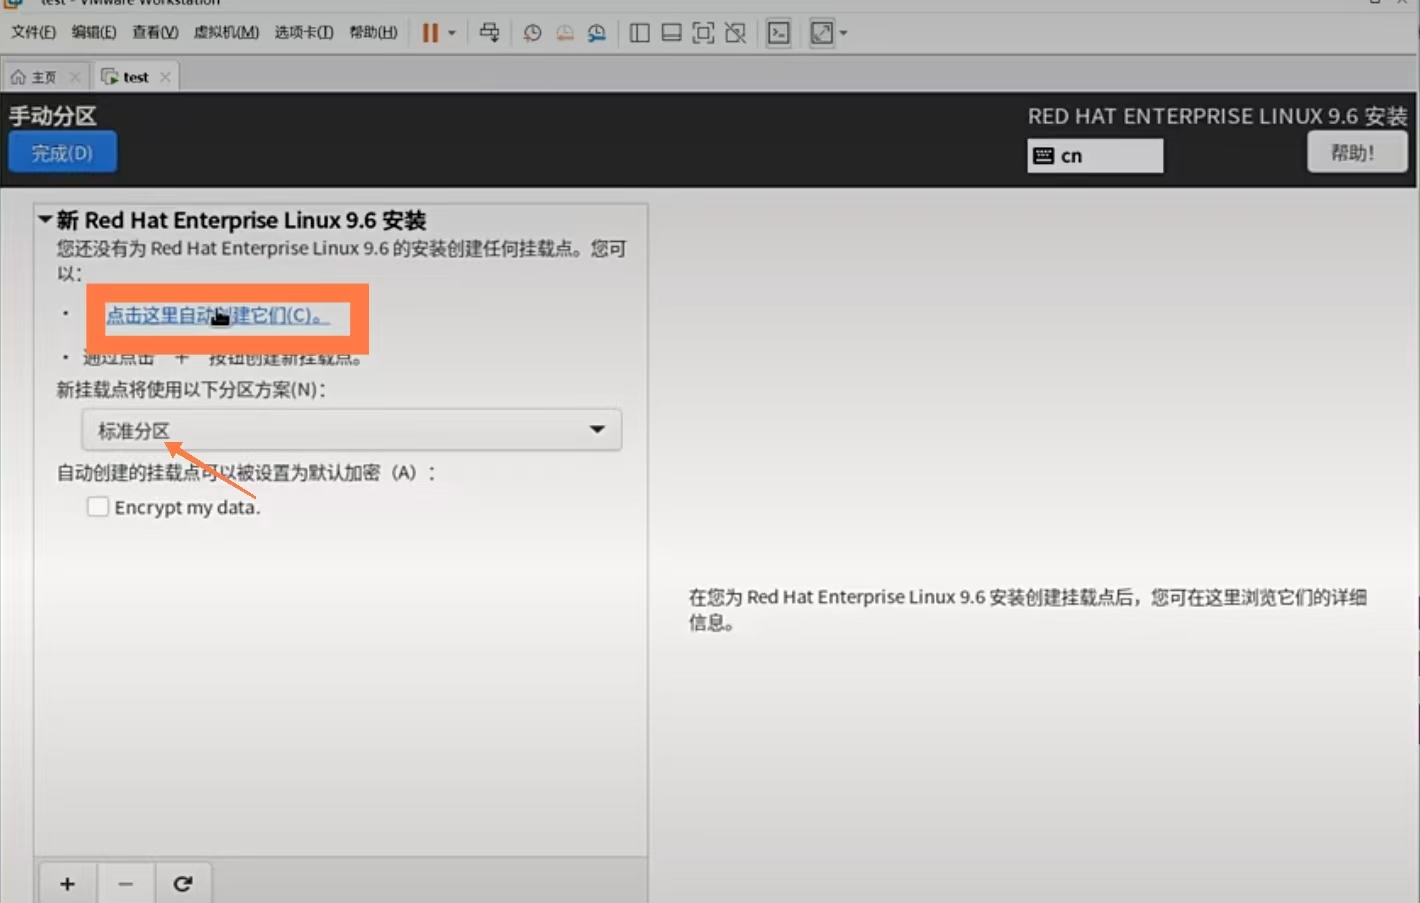Click the send Ctrl+Alt+Del toolbar icon
This screenshot has width=1420, height=903.
point(489,33)
